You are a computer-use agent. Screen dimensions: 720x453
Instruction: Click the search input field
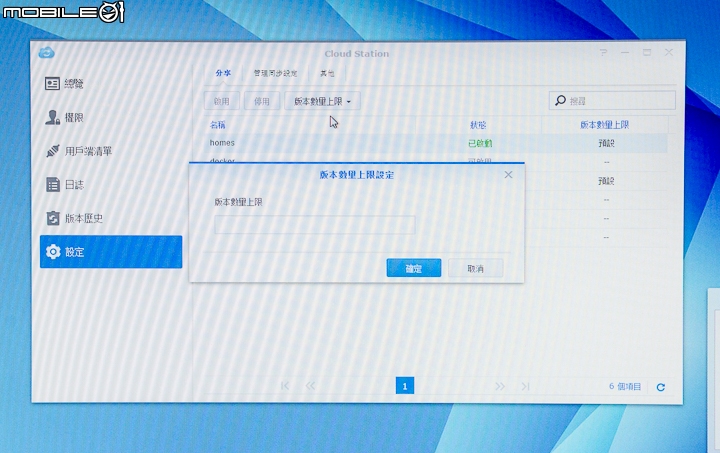coord(612,100)
